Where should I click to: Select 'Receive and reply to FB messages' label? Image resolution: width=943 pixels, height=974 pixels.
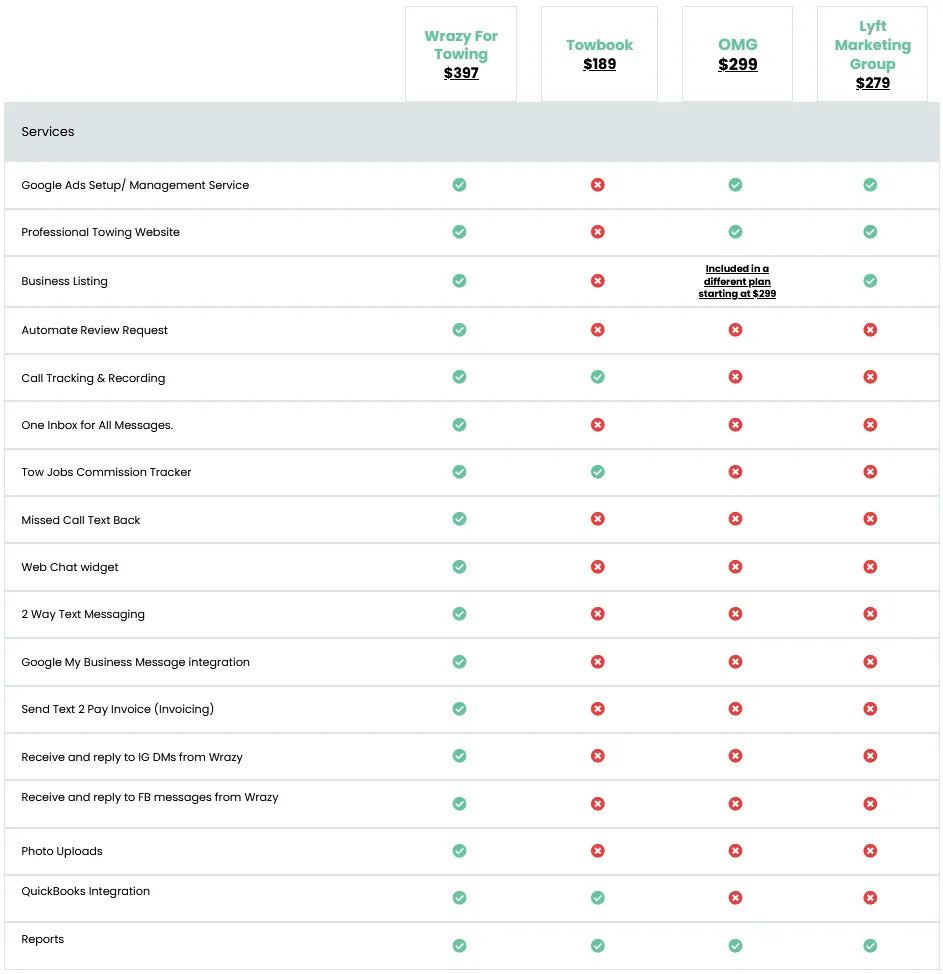tap(150, 798)
